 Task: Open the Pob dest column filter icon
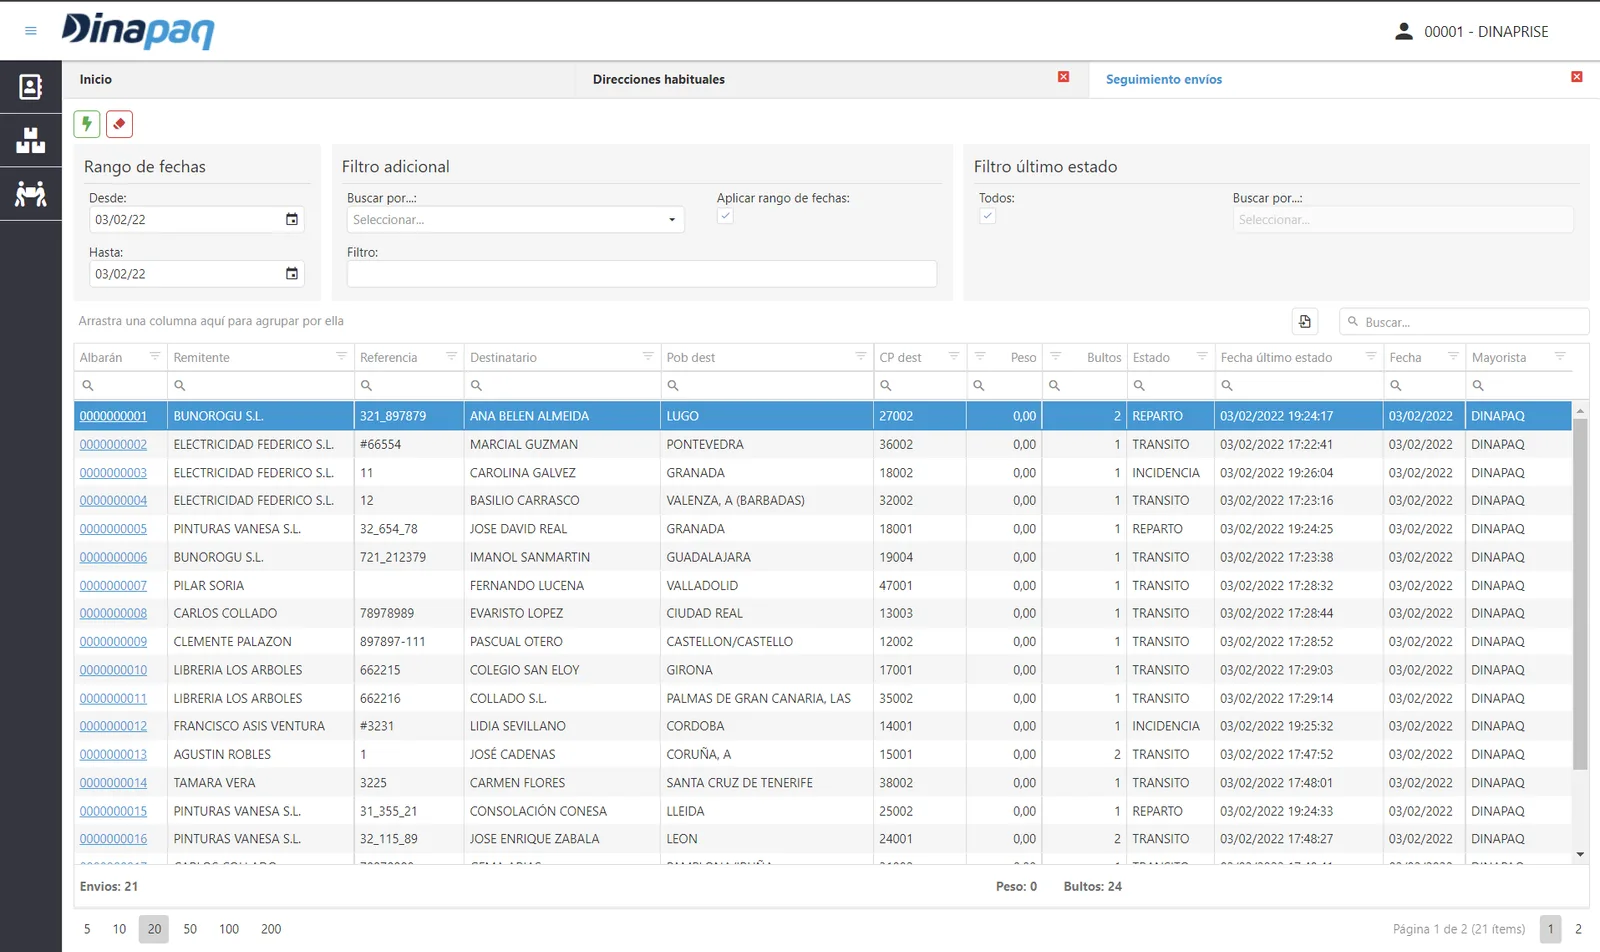coord(860,356)
